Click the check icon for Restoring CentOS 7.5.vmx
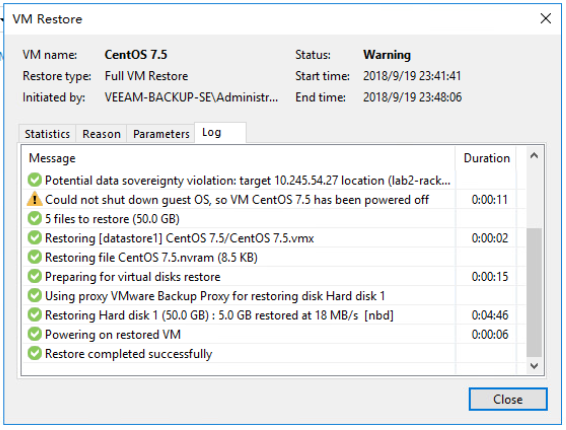 pos(35,238)
